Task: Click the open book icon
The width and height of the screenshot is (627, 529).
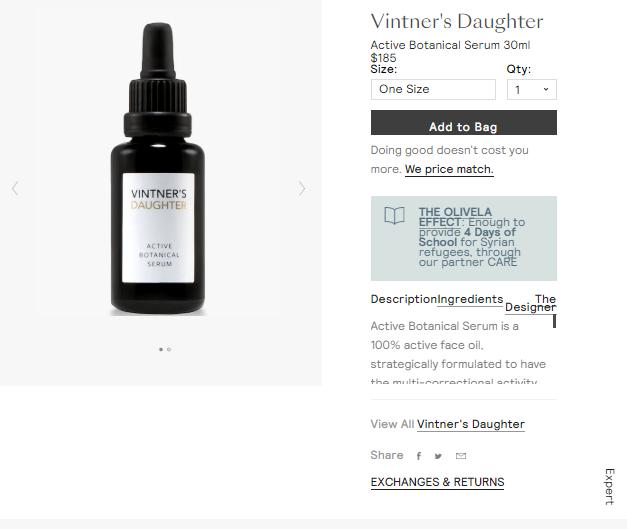Action: coord(394,216)
